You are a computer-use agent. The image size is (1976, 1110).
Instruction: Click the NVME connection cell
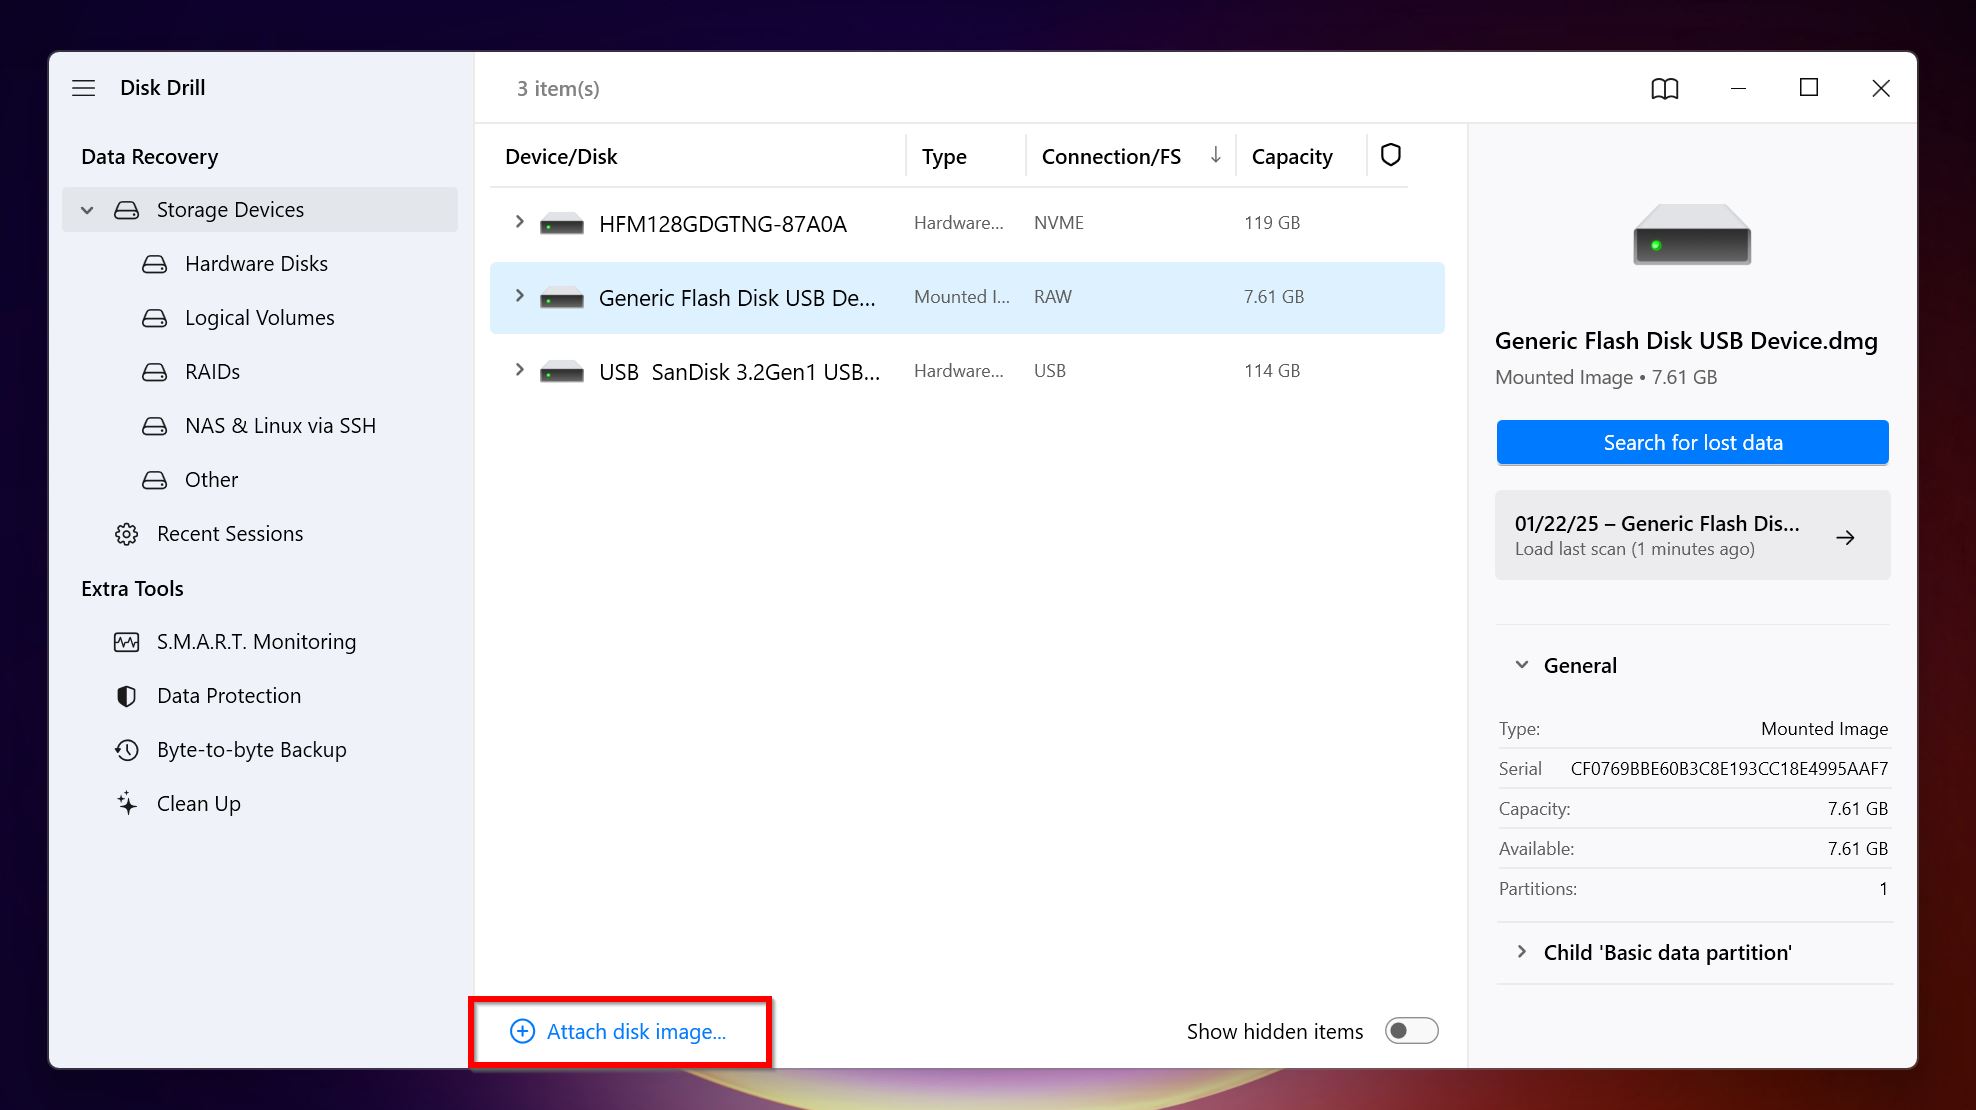[1058, 223]
